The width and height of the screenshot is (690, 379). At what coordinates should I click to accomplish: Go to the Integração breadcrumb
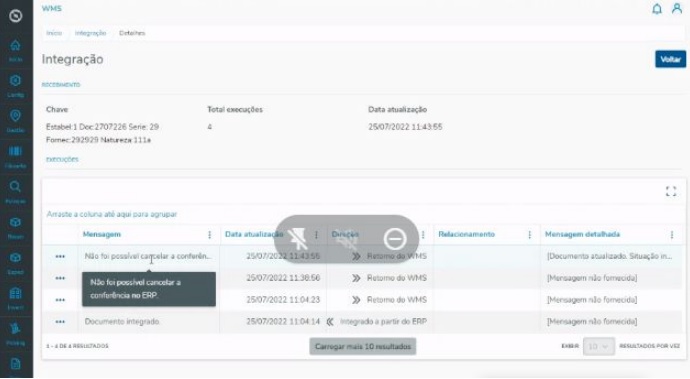(90, 33)
